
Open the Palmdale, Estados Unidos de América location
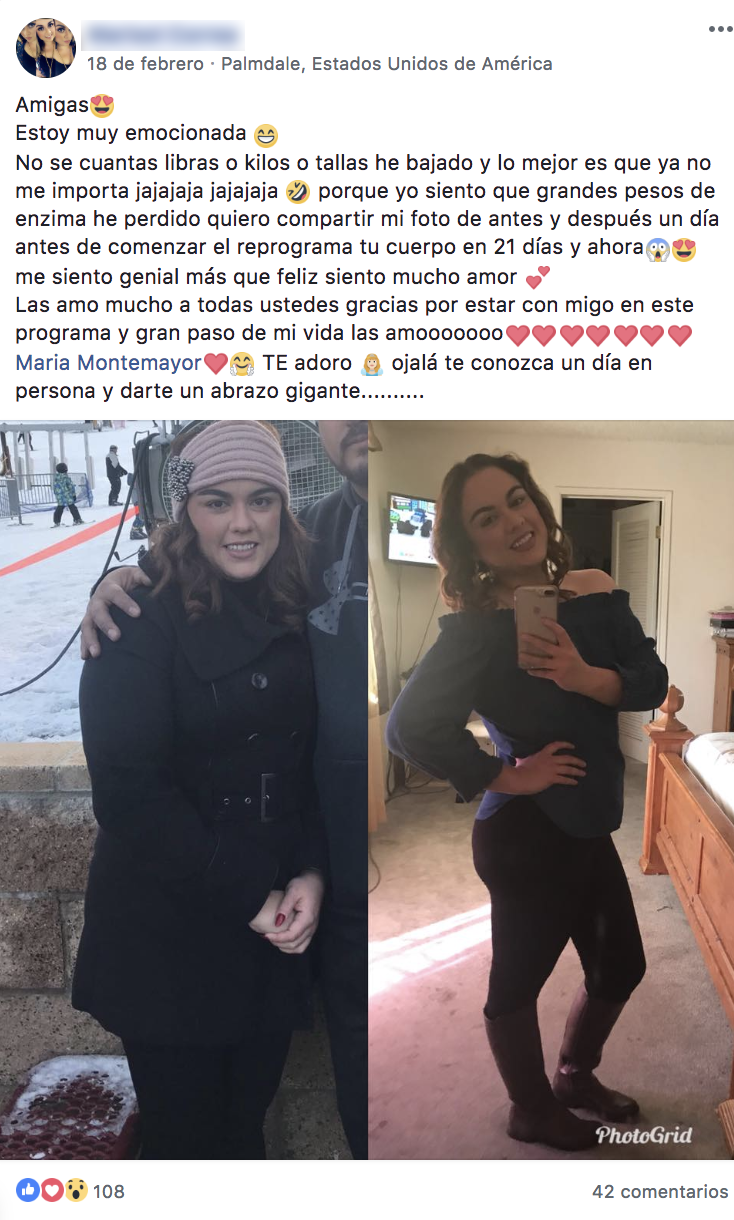(386, 64)
